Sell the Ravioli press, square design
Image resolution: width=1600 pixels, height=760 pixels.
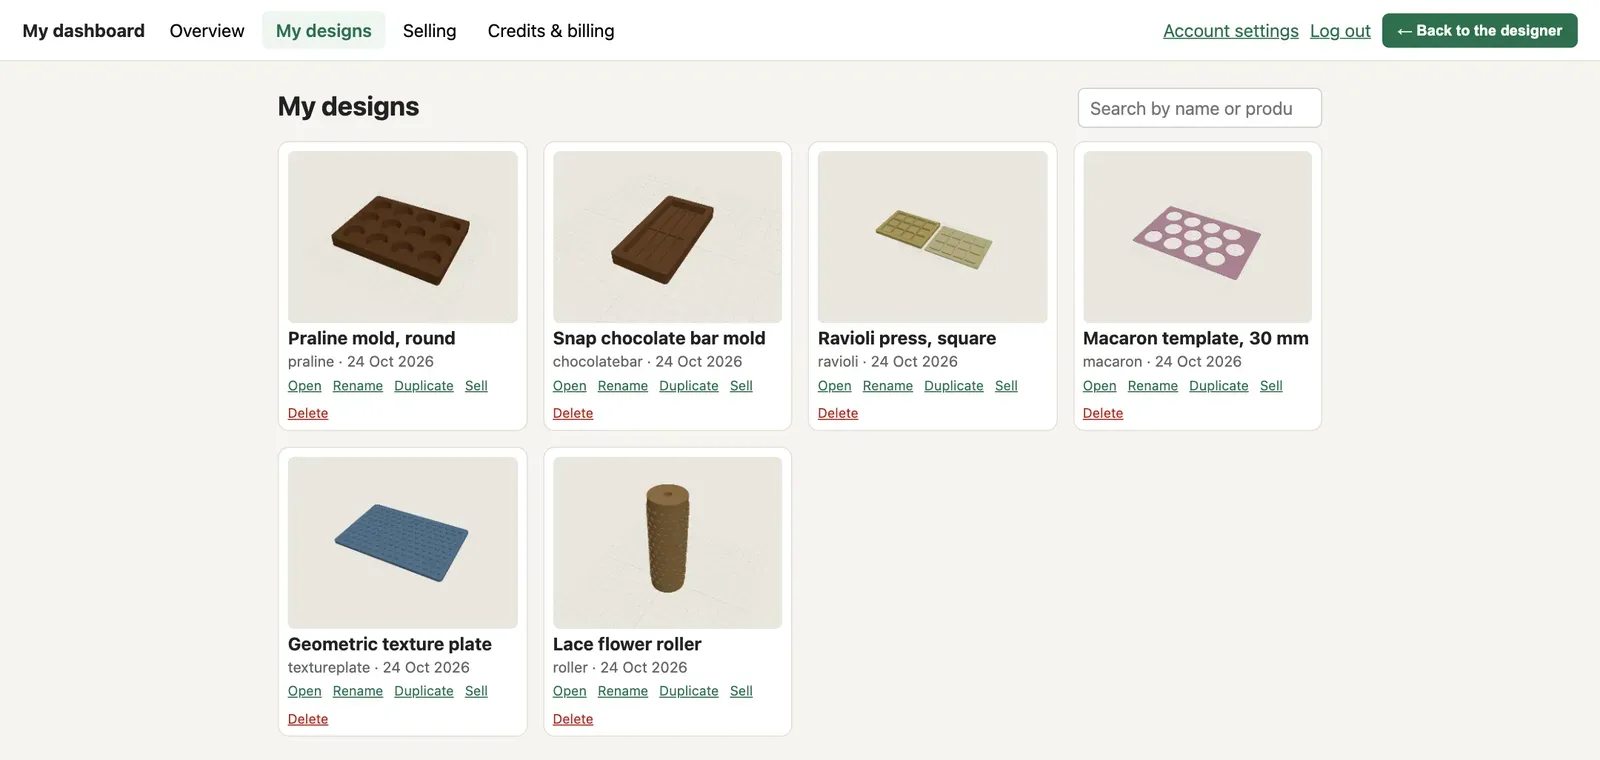(1006, 386)
